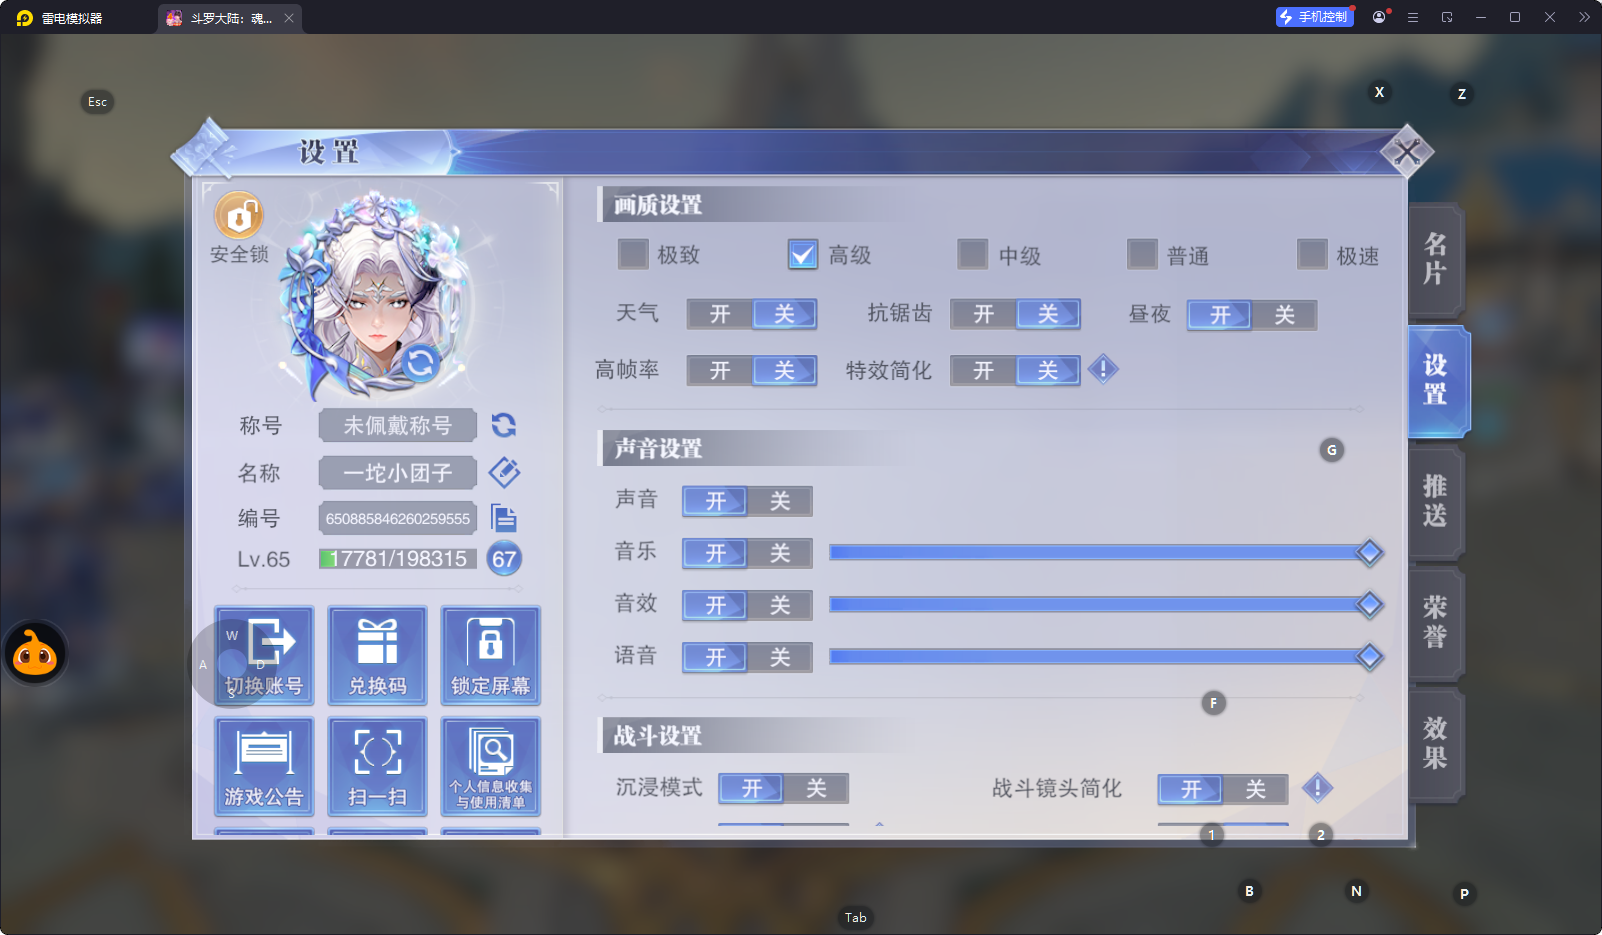The width and height of the screenshot is (1602, 935).
Task: Open the security lock (安全锁) icon
Action: pyautogui.click(x=239, y=216)
